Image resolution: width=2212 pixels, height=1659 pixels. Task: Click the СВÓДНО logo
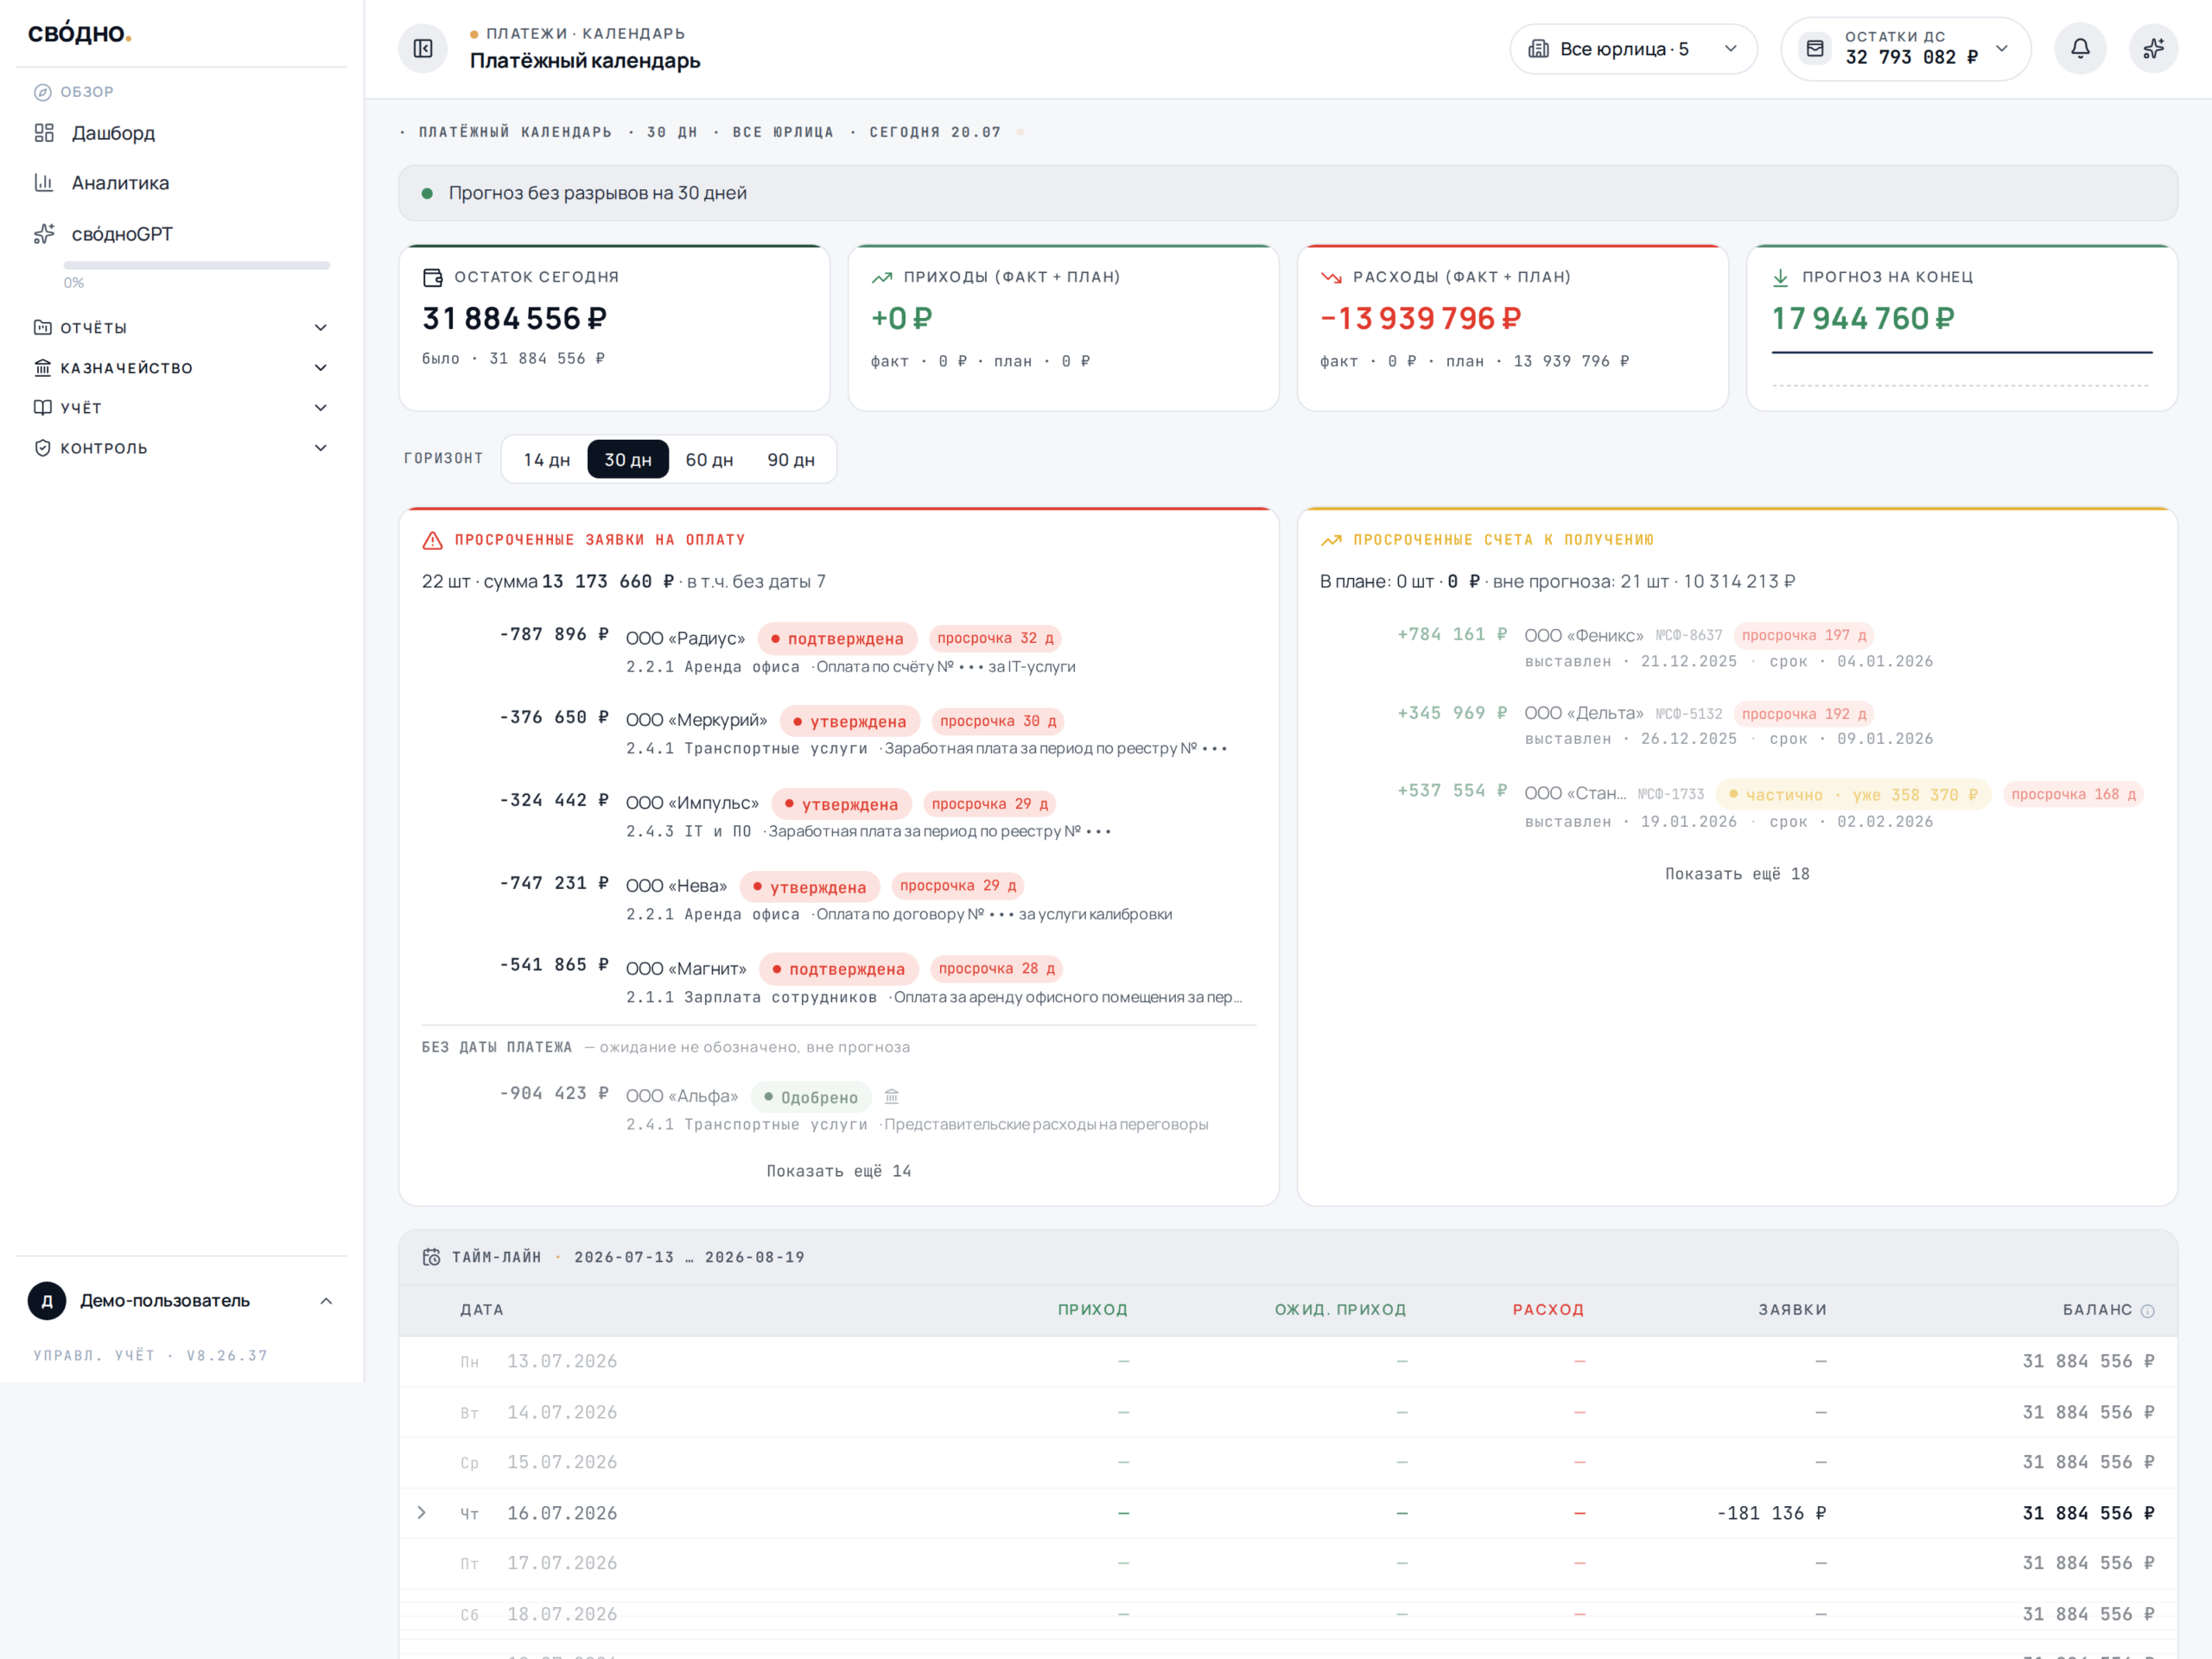80,33
